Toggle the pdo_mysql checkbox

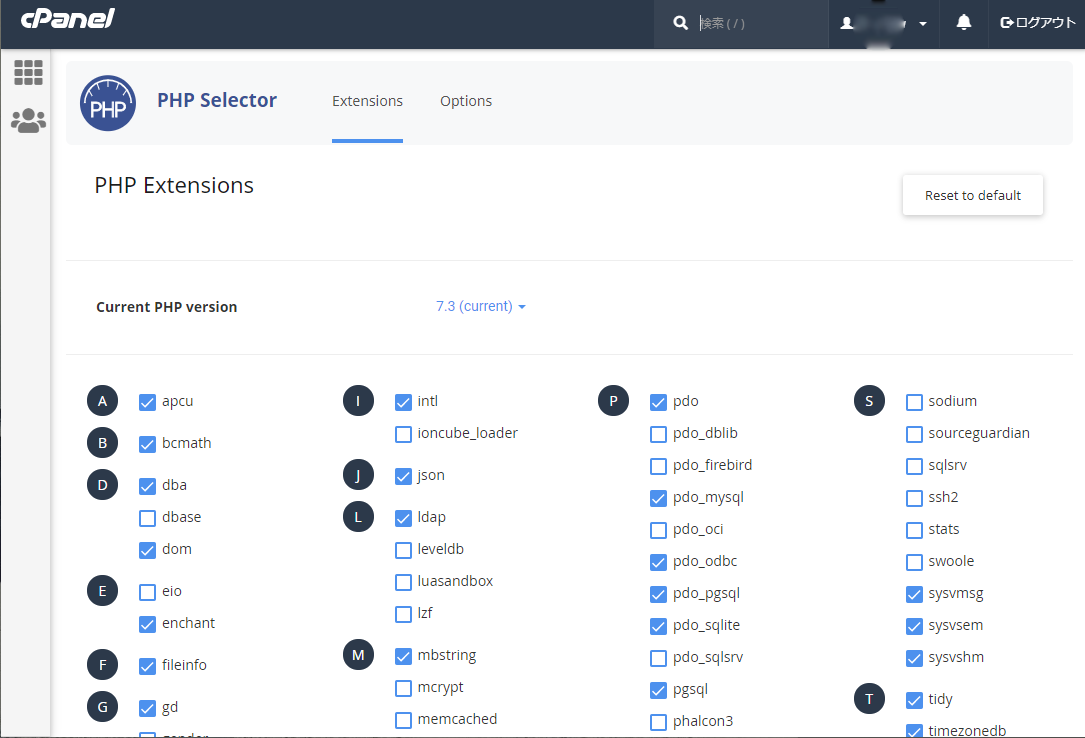click(659, 498)
